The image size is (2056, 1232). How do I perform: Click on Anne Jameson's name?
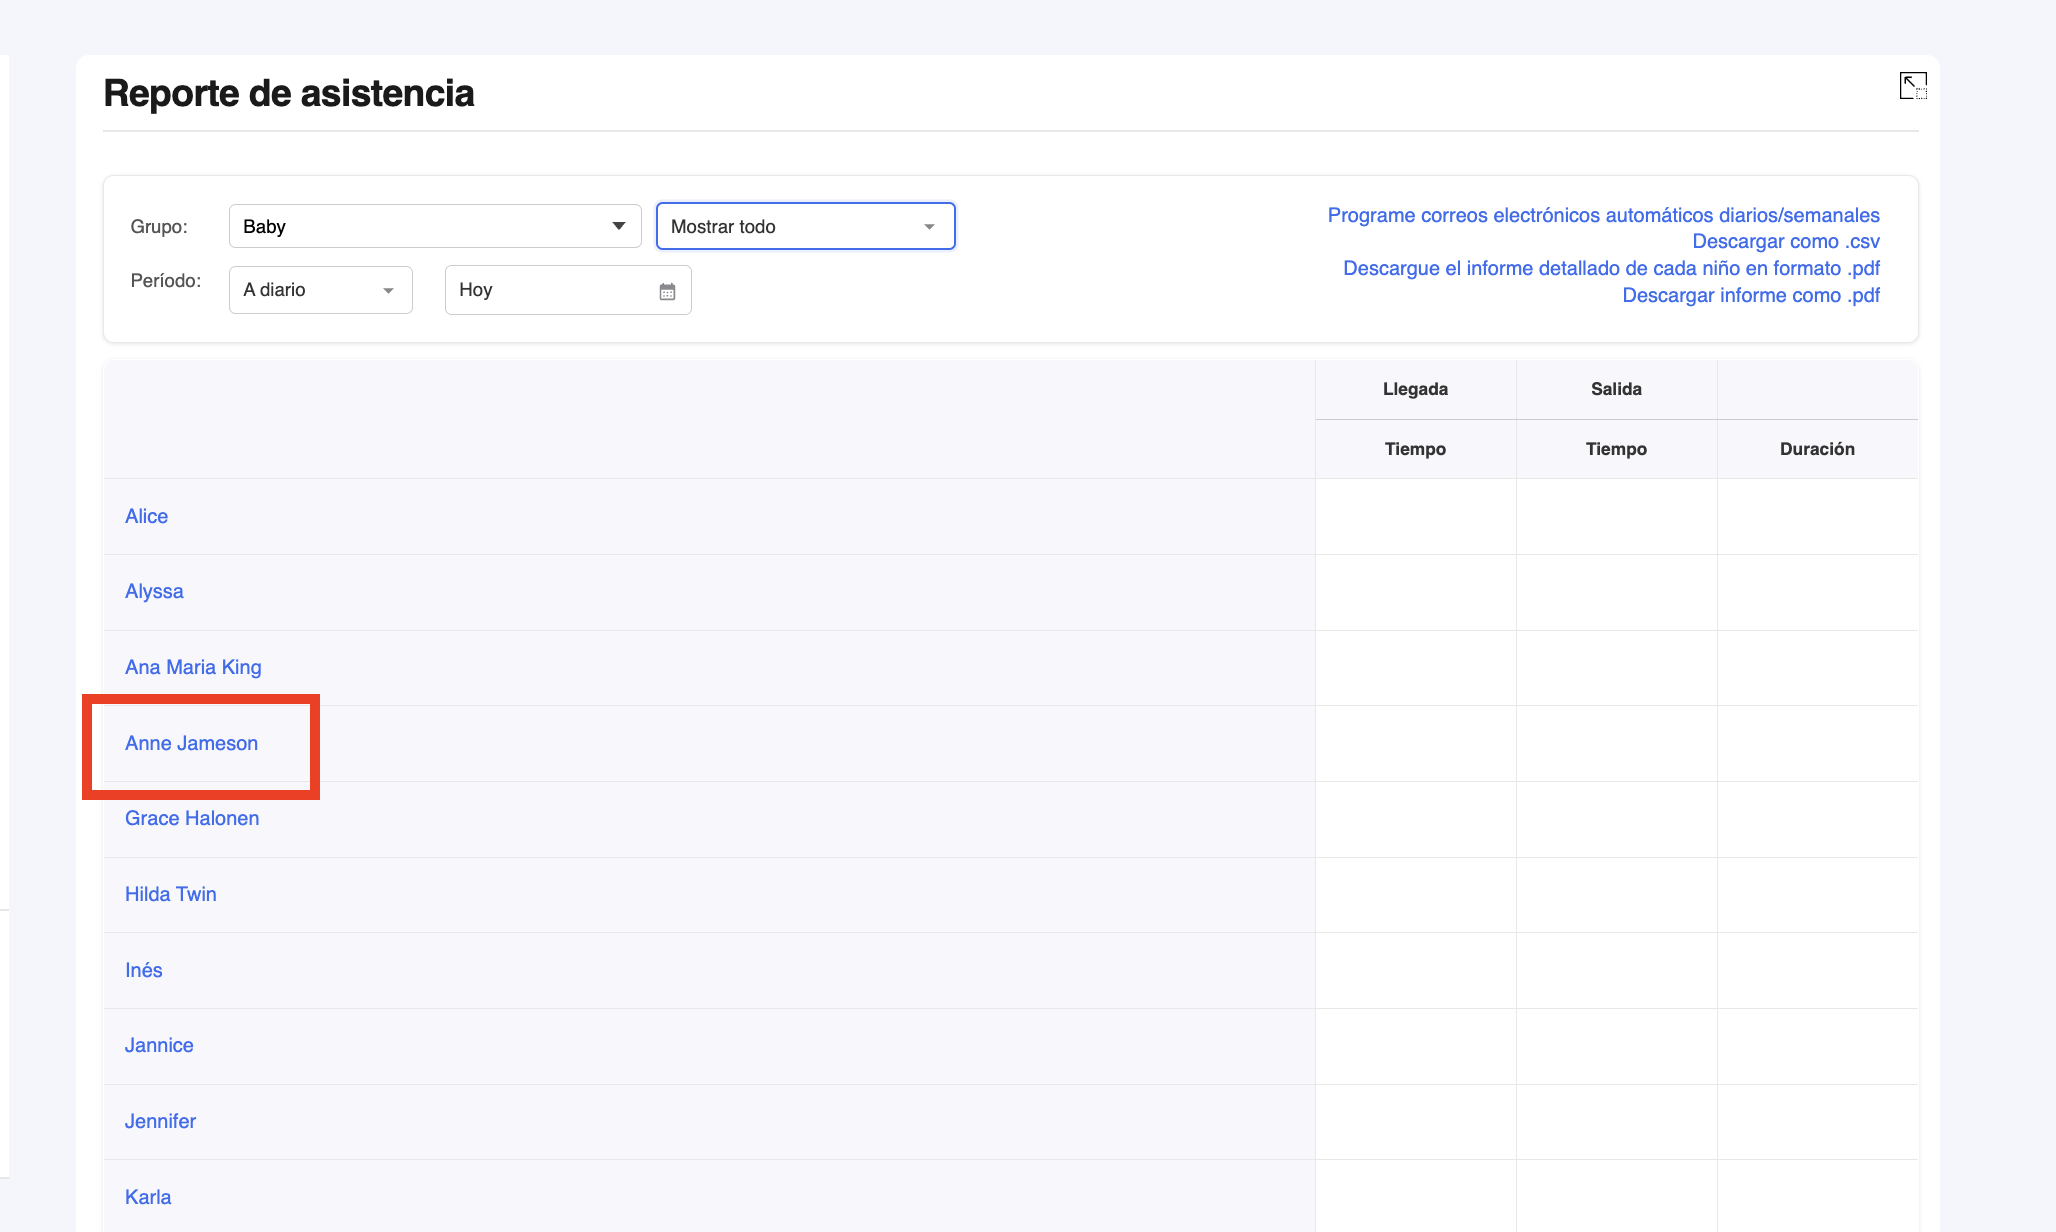191,743
